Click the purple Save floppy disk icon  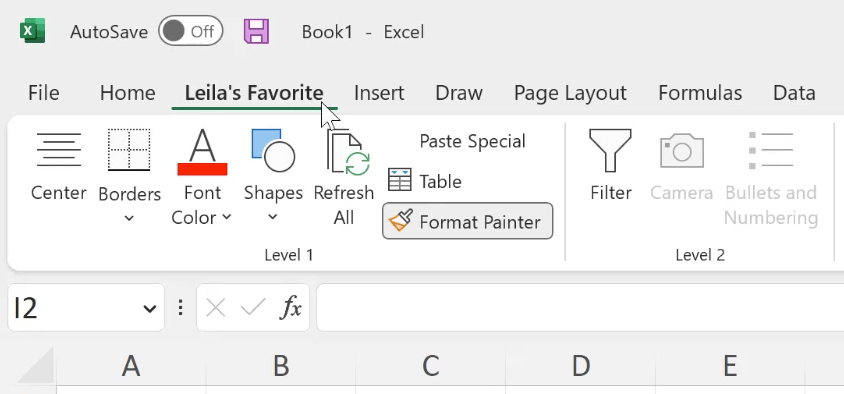point(256,31)
